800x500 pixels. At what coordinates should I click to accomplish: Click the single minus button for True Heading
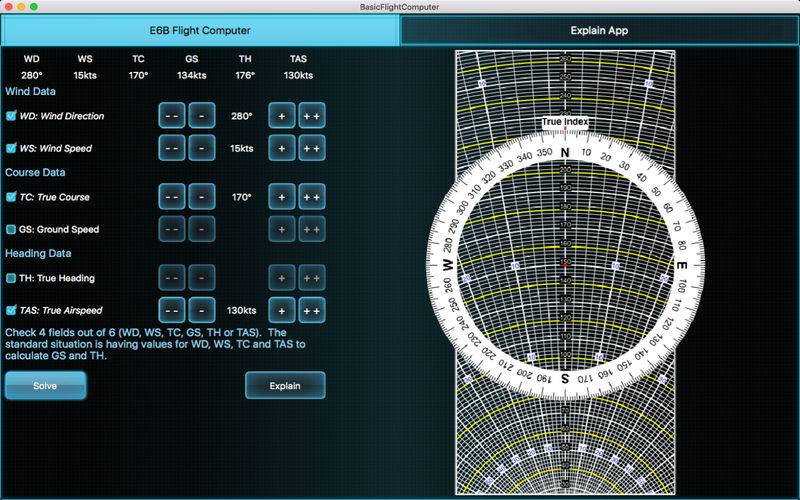(202, 278)
